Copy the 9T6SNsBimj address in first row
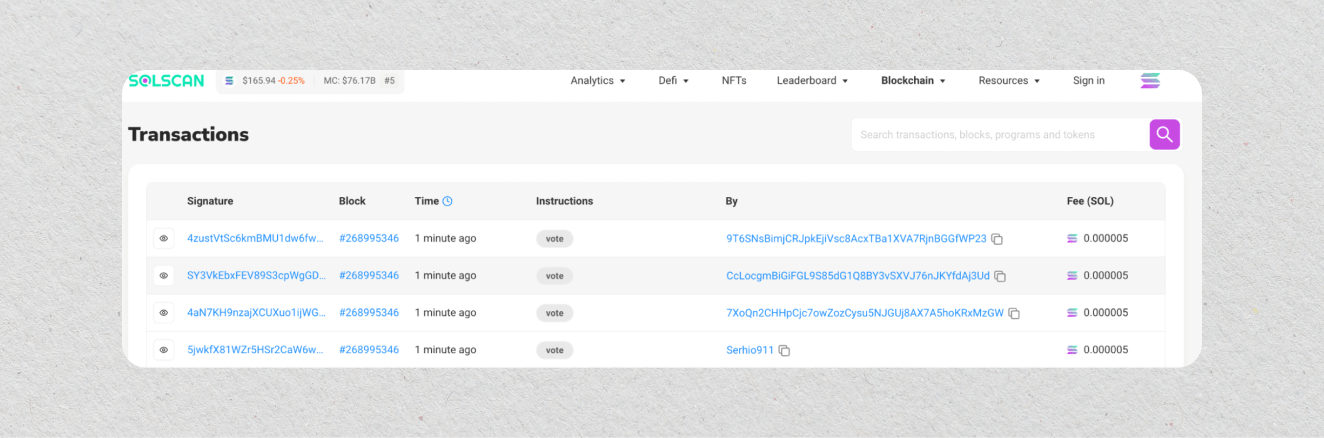This screenshot has height=438, width=1324. (x=997, y=239)
